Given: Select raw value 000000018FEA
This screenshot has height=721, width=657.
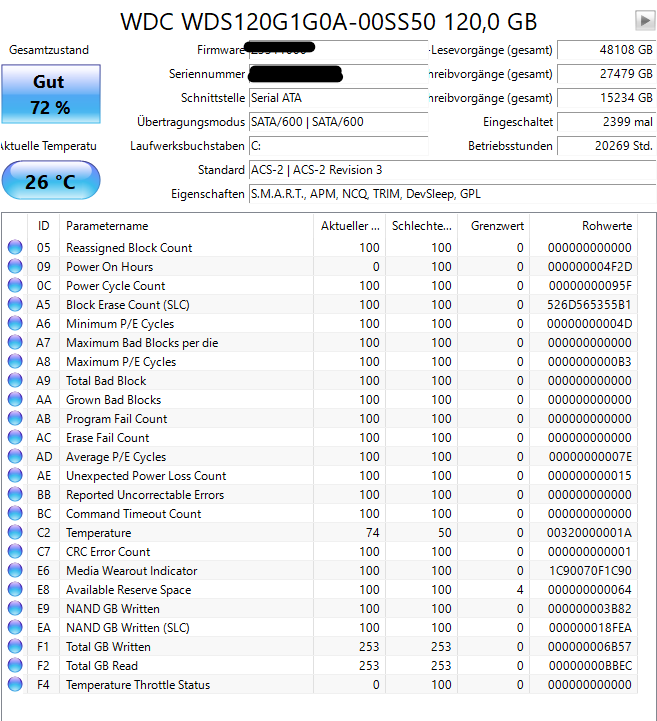Looking at the screenshot, I should point(590,628).
